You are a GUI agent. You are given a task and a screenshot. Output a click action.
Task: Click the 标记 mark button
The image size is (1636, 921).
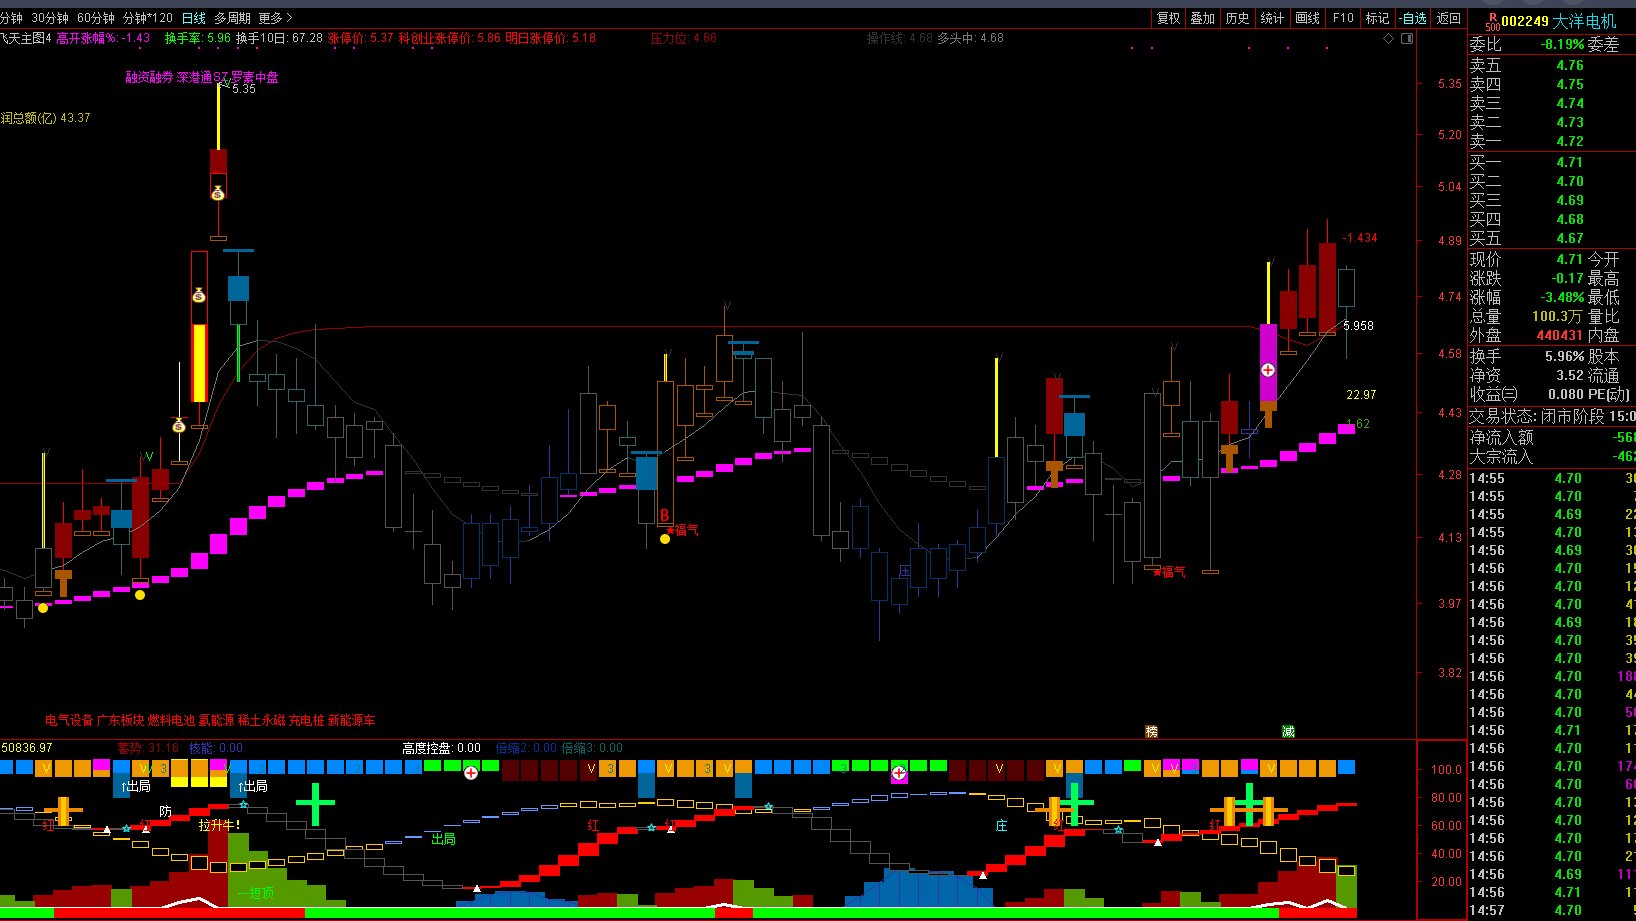coord(1377,18)
